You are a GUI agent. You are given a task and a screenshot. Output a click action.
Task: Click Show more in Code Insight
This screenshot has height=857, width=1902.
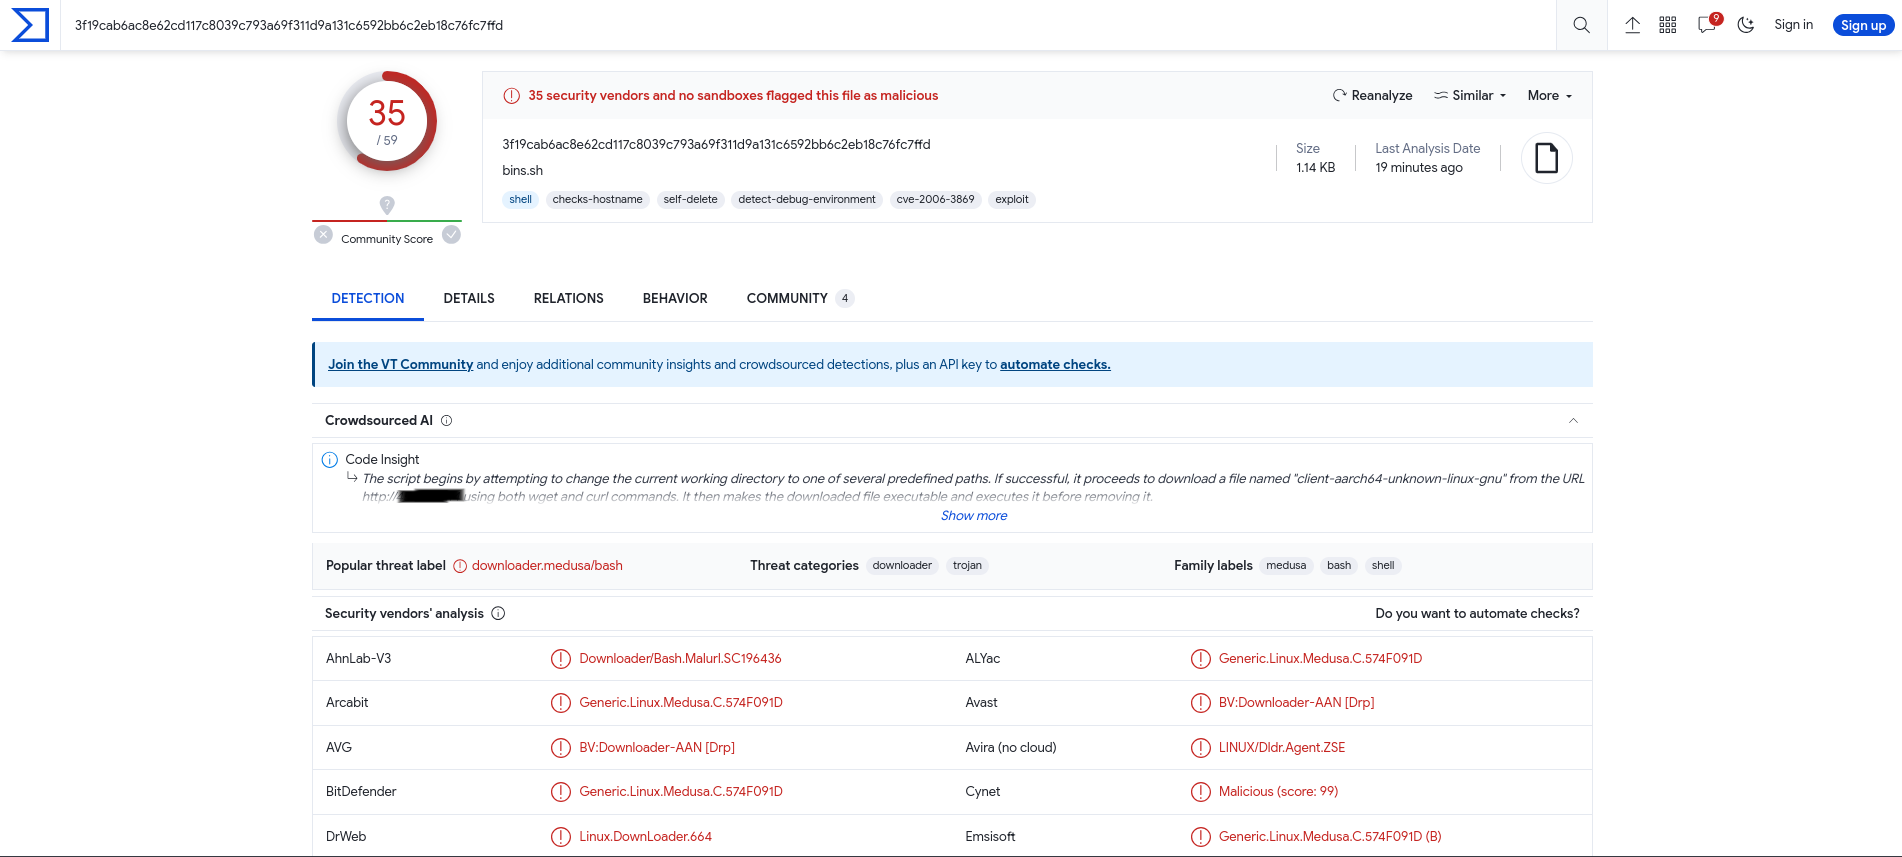click(974, 516)
